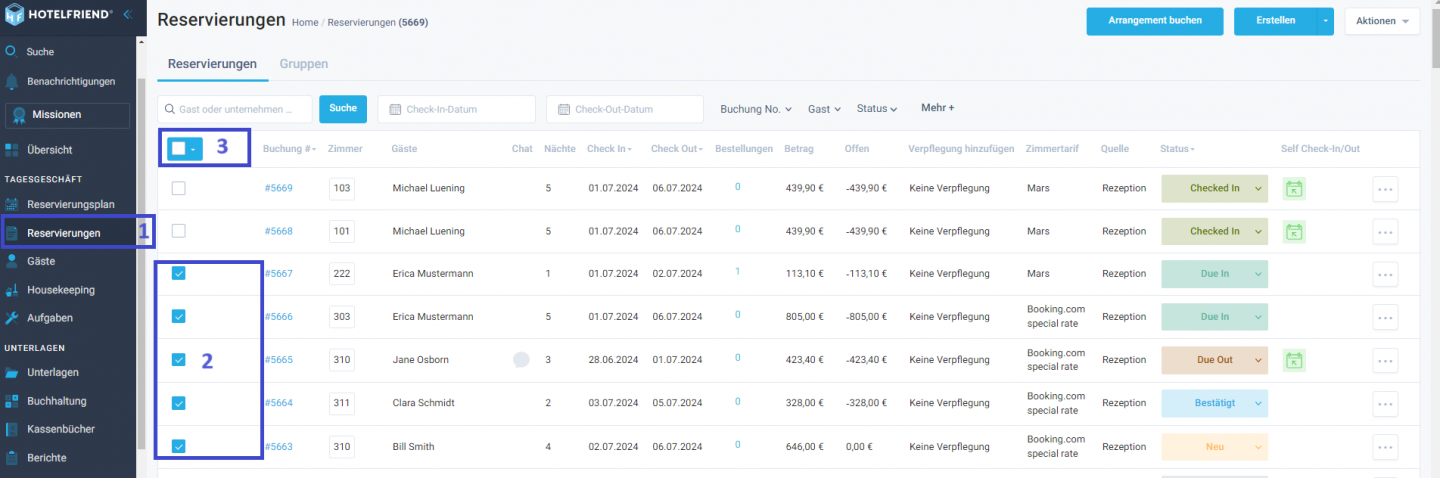Screen dimensions: 1440x478
Task: Click the self check-out icon for booking #5665
Action: [1294, 360]
